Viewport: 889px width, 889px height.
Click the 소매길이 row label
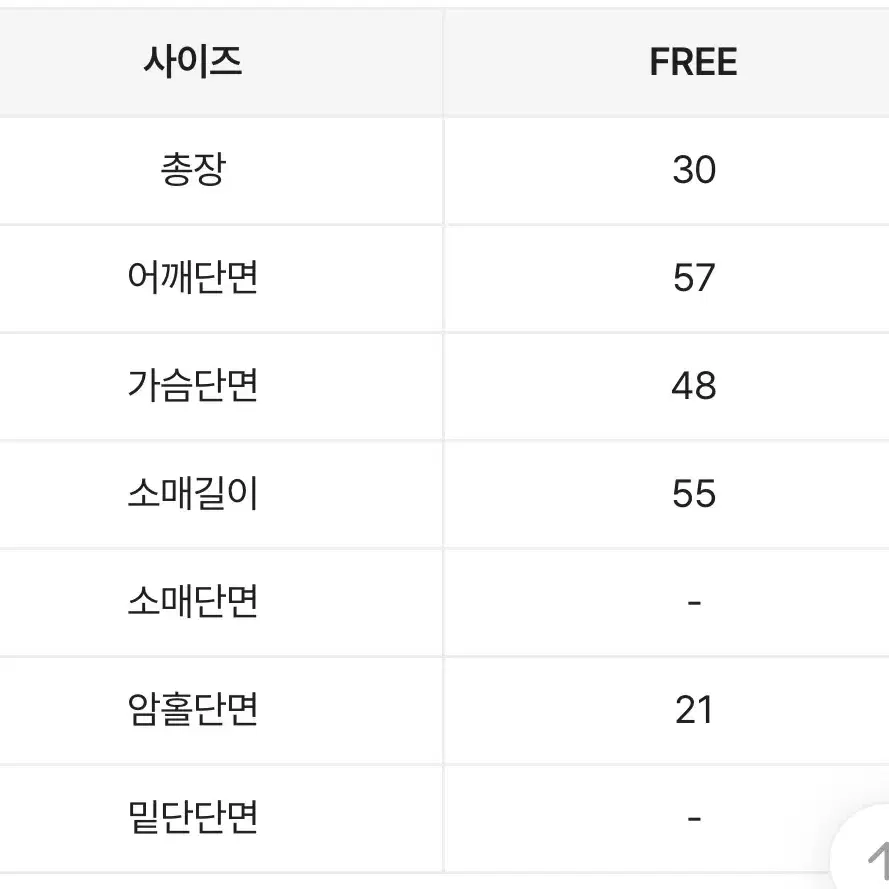(x=193, y=493)
